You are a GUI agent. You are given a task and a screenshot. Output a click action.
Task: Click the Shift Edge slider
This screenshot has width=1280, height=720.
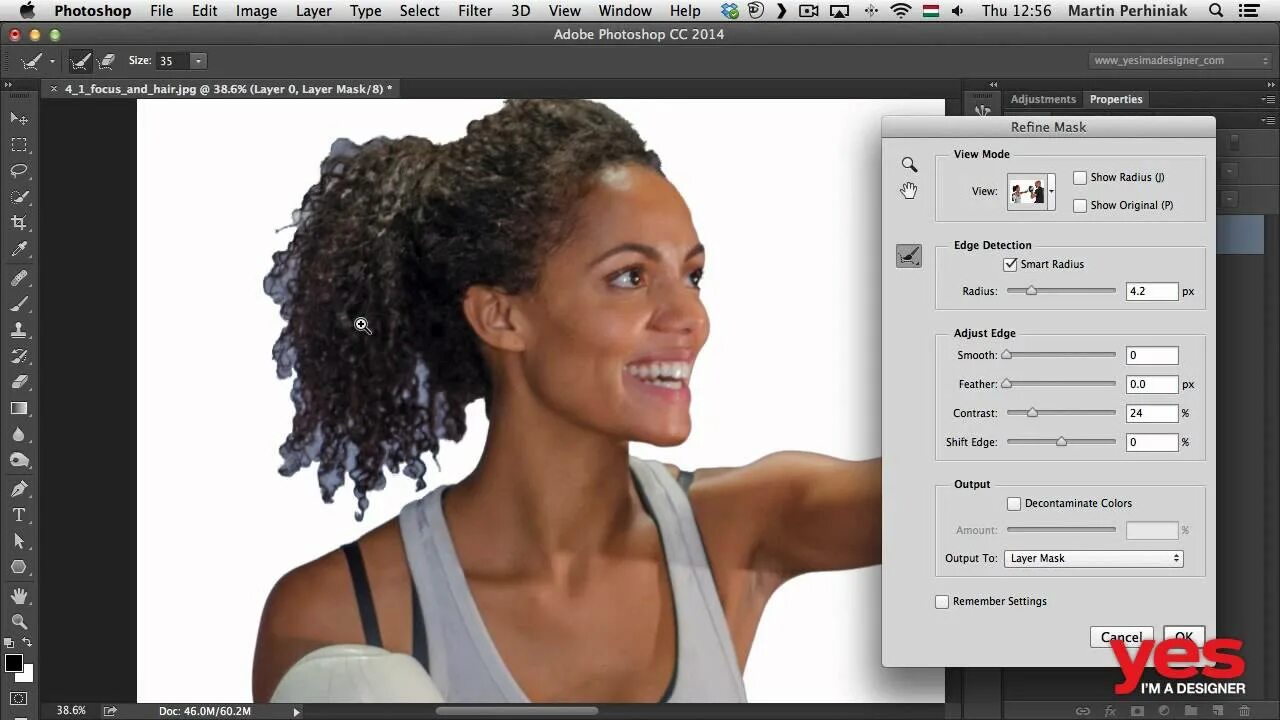click(x=1061, y=442)
